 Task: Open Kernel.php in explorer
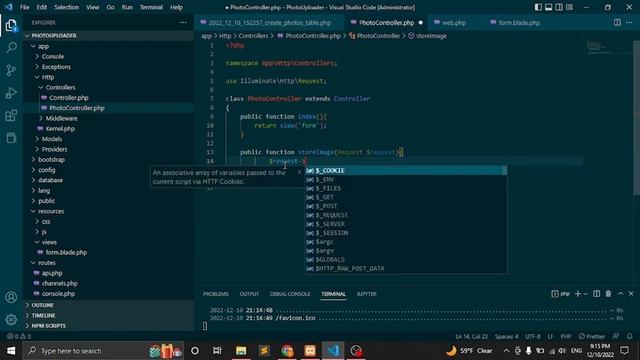[x=60, y=129]
